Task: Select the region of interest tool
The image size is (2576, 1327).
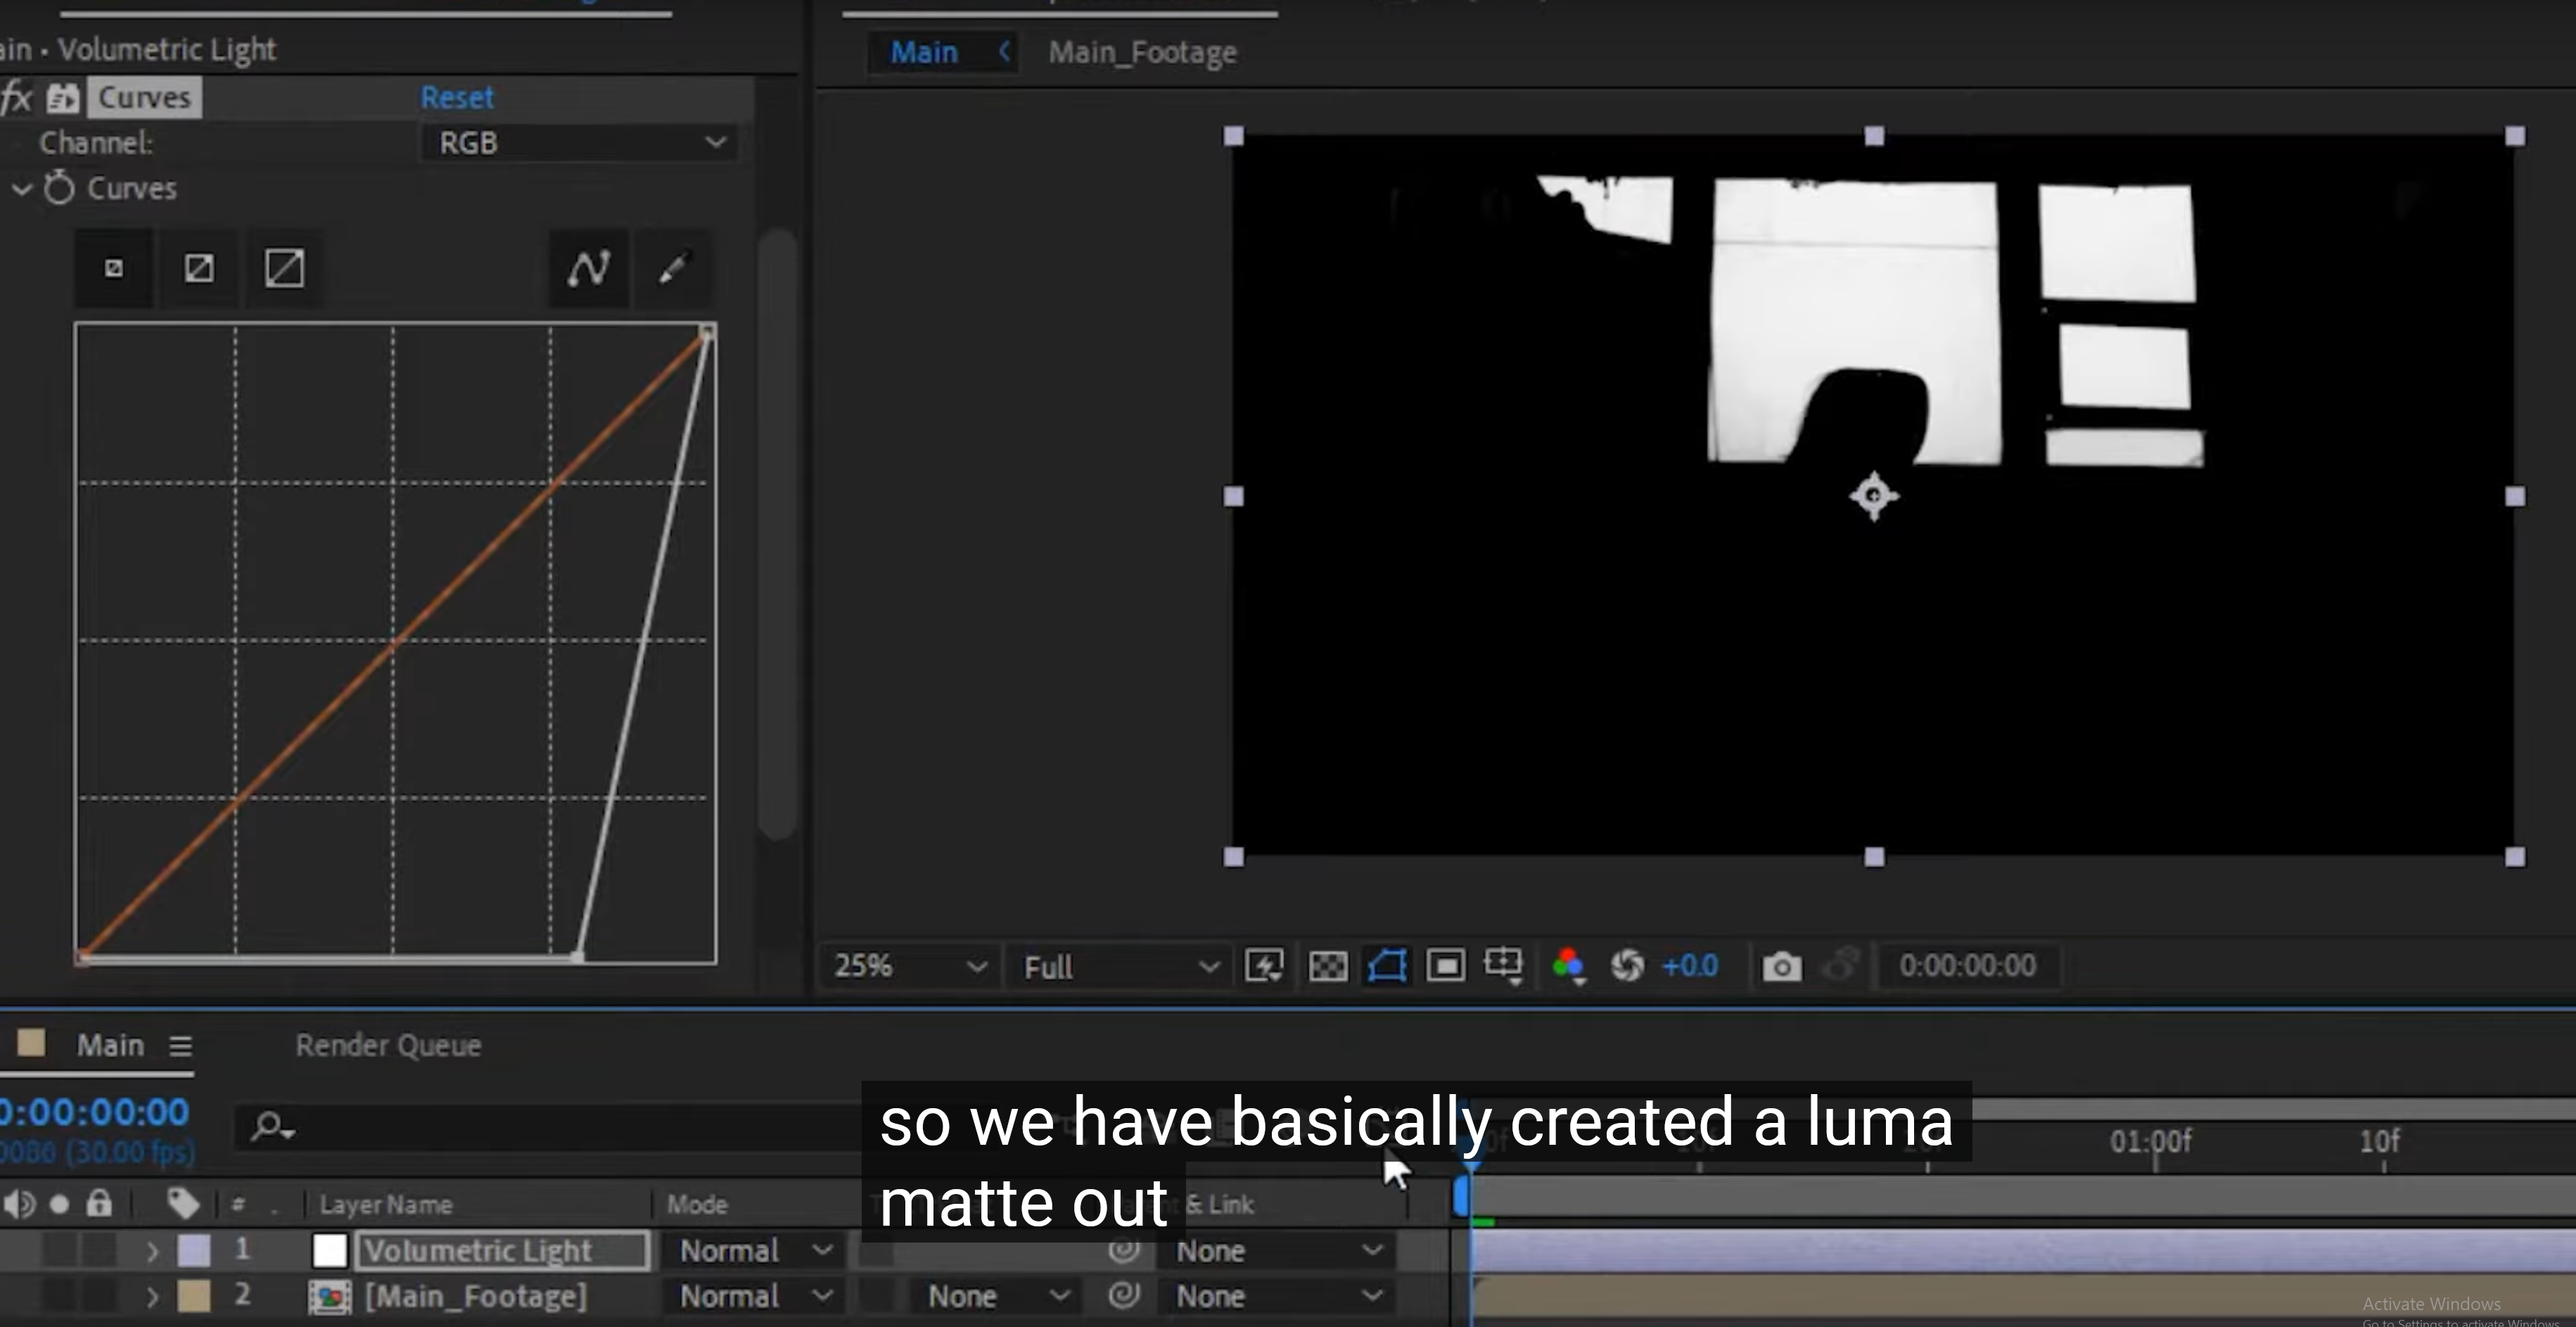Action: pyautogui.click(x=1446, y=965)
